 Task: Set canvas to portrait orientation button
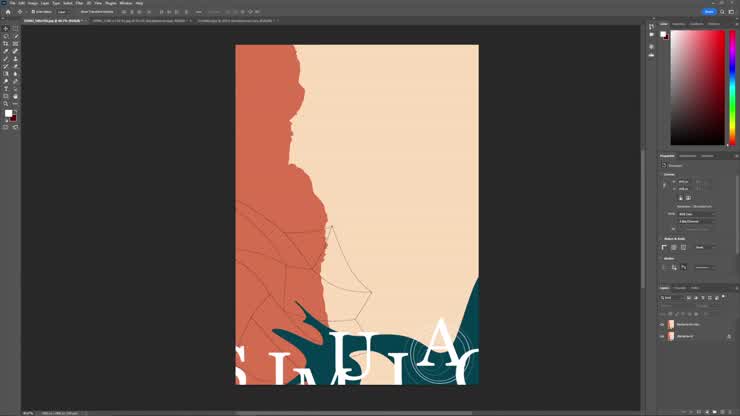click(681, 198)
